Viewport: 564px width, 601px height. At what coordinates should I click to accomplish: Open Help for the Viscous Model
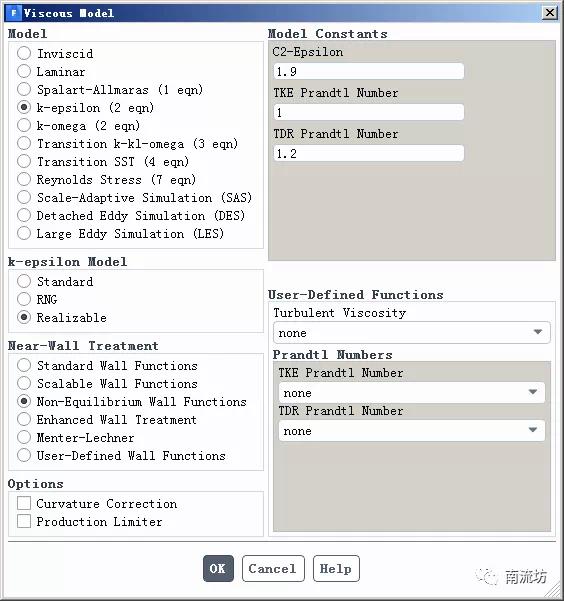336,568
